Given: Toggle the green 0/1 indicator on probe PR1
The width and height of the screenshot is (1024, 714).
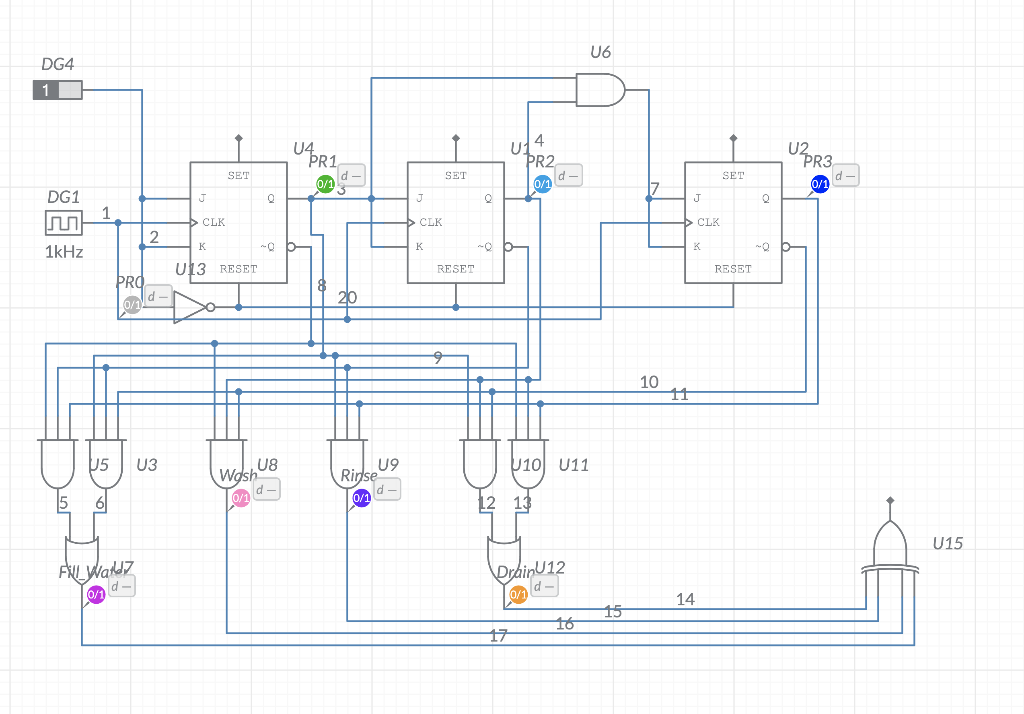Looking at the screenshot, I should tap(325, 183).
